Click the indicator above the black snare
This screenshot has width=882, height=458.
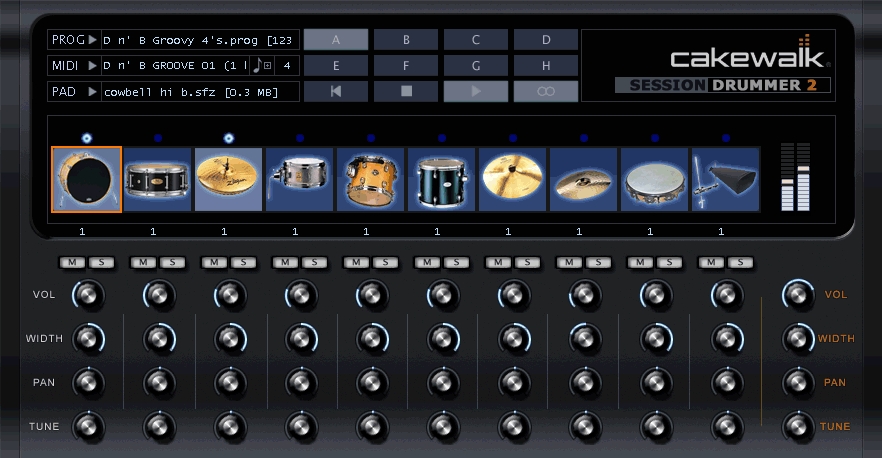(x=158, y=138)
